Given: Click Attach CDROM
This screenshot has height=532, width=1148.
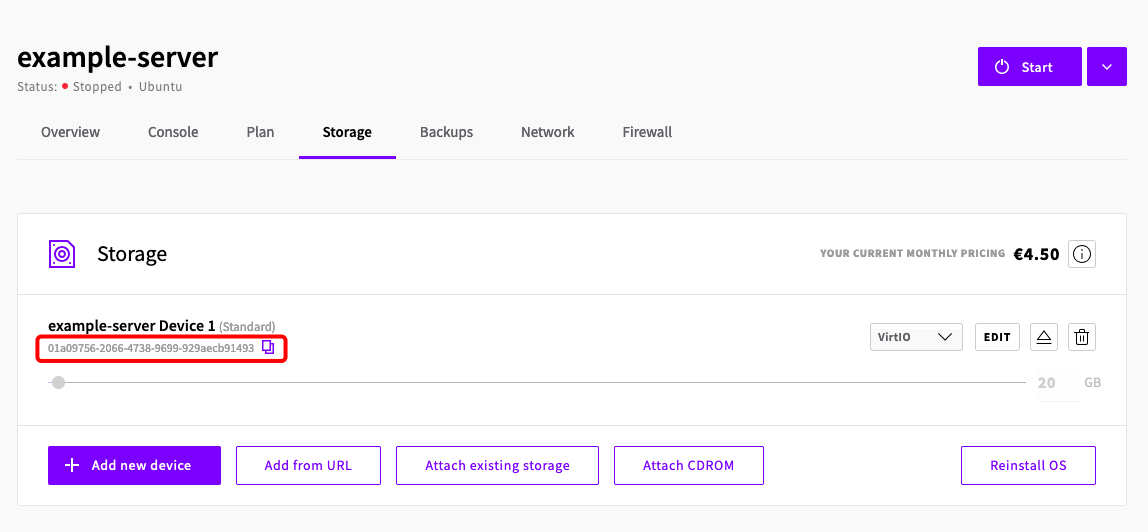Looking at the screenshot, I should [688, 465].
